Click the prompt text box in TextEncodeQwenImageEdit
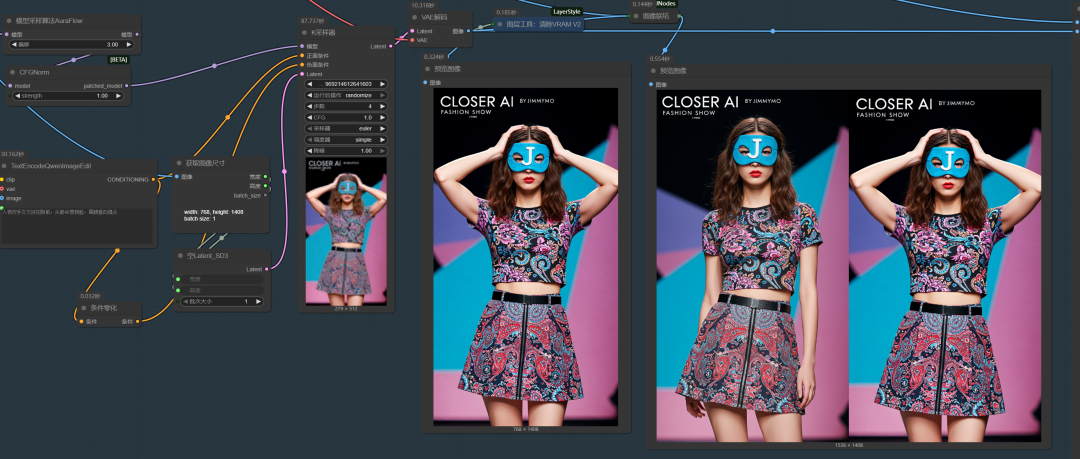Screen dimensions: 1080x459 [76, 225]
